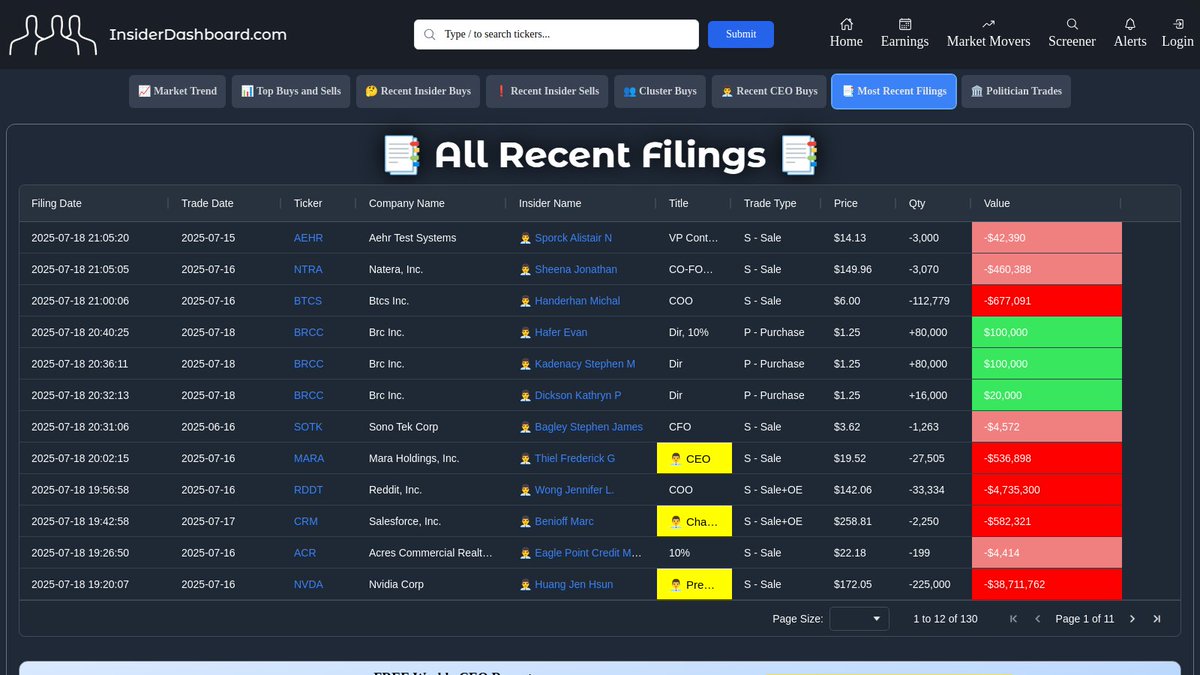Click the magnifier icon in search box
Image resolution: width=1200 pixels, height=675 pixels.
pos(430,34)
